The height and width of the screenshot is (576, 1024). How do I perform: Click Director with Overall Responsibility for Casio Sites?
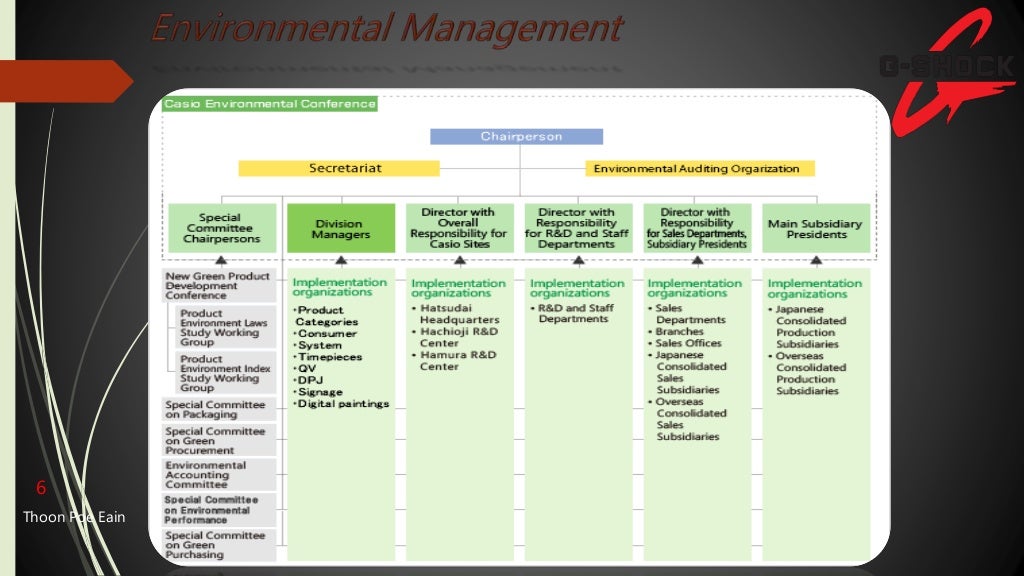460,228
